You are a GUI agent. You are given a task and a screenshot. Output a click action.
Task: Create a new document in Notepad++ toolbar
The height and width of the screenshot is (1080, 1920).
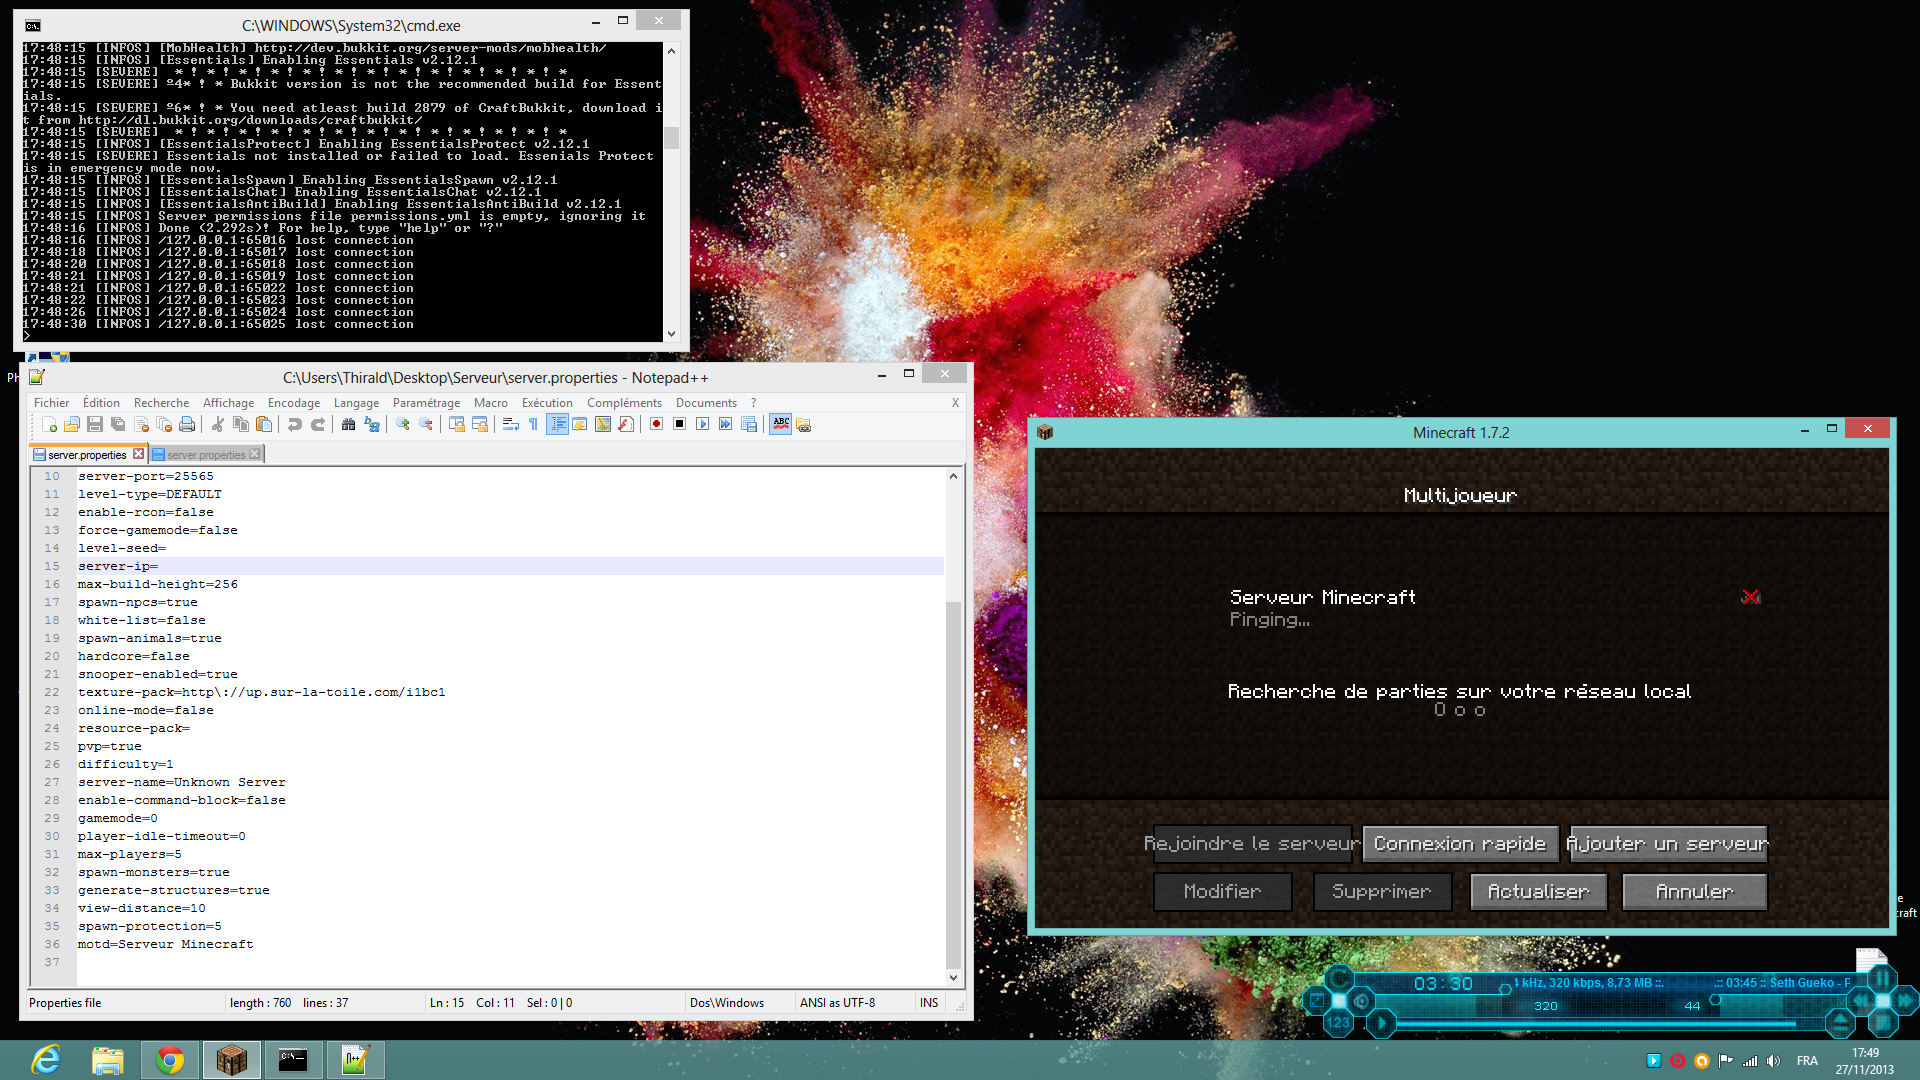[x=49, y=424]
